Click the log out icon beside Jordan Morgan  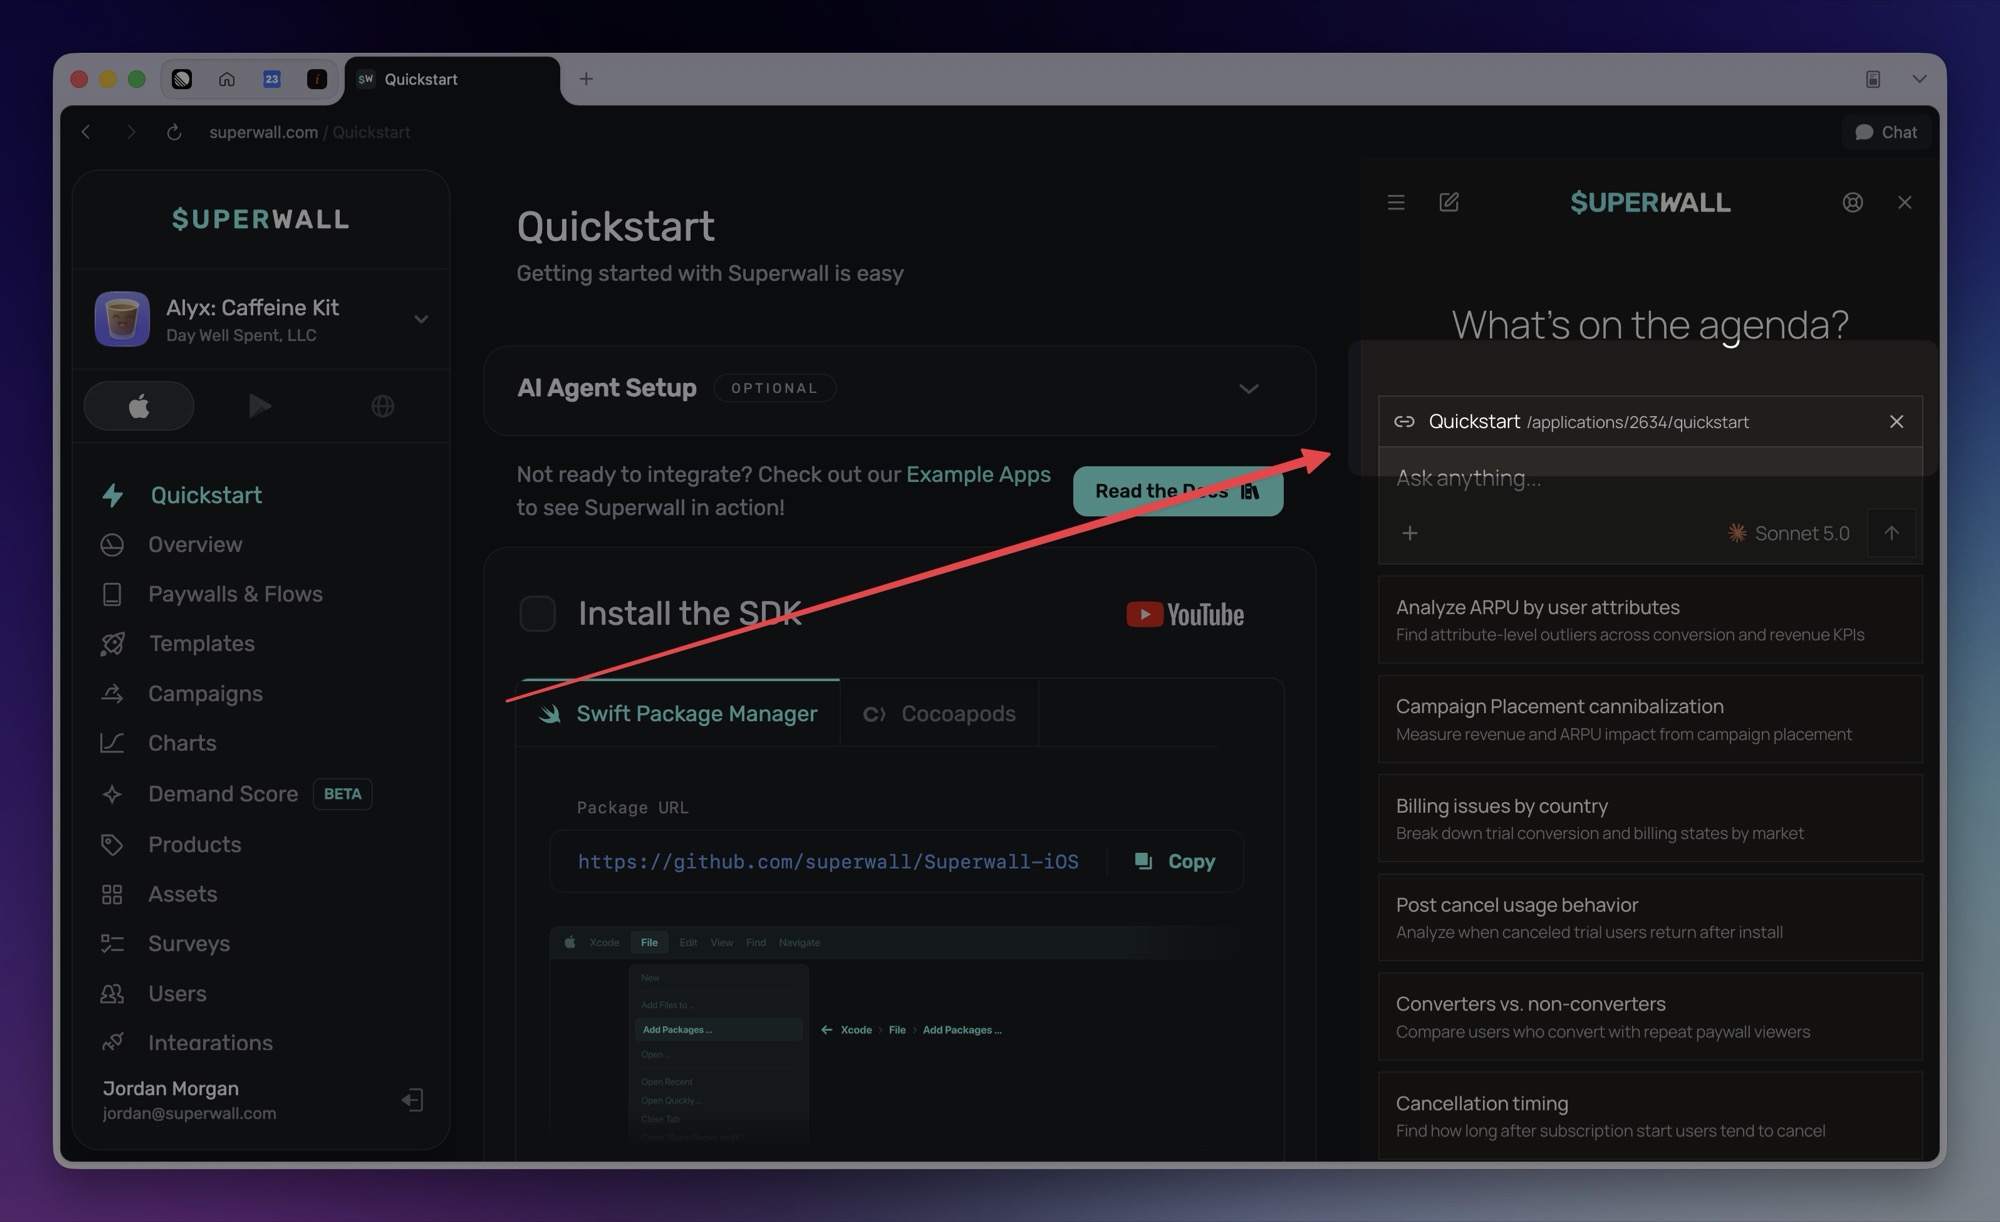pos(412,1100)
